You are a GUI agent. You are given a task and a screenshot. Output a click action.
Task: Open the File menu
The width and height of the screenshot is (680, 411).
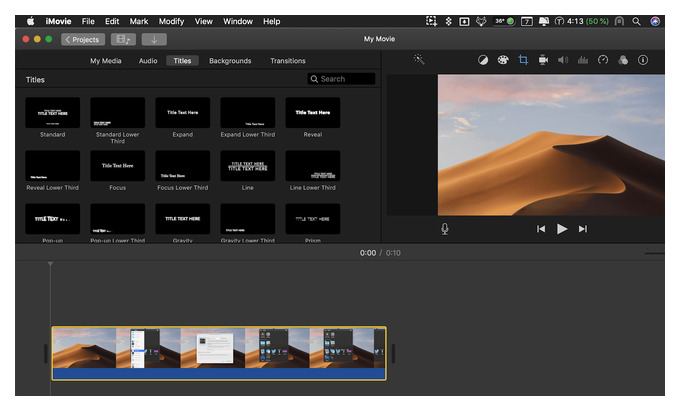point(88,21)
